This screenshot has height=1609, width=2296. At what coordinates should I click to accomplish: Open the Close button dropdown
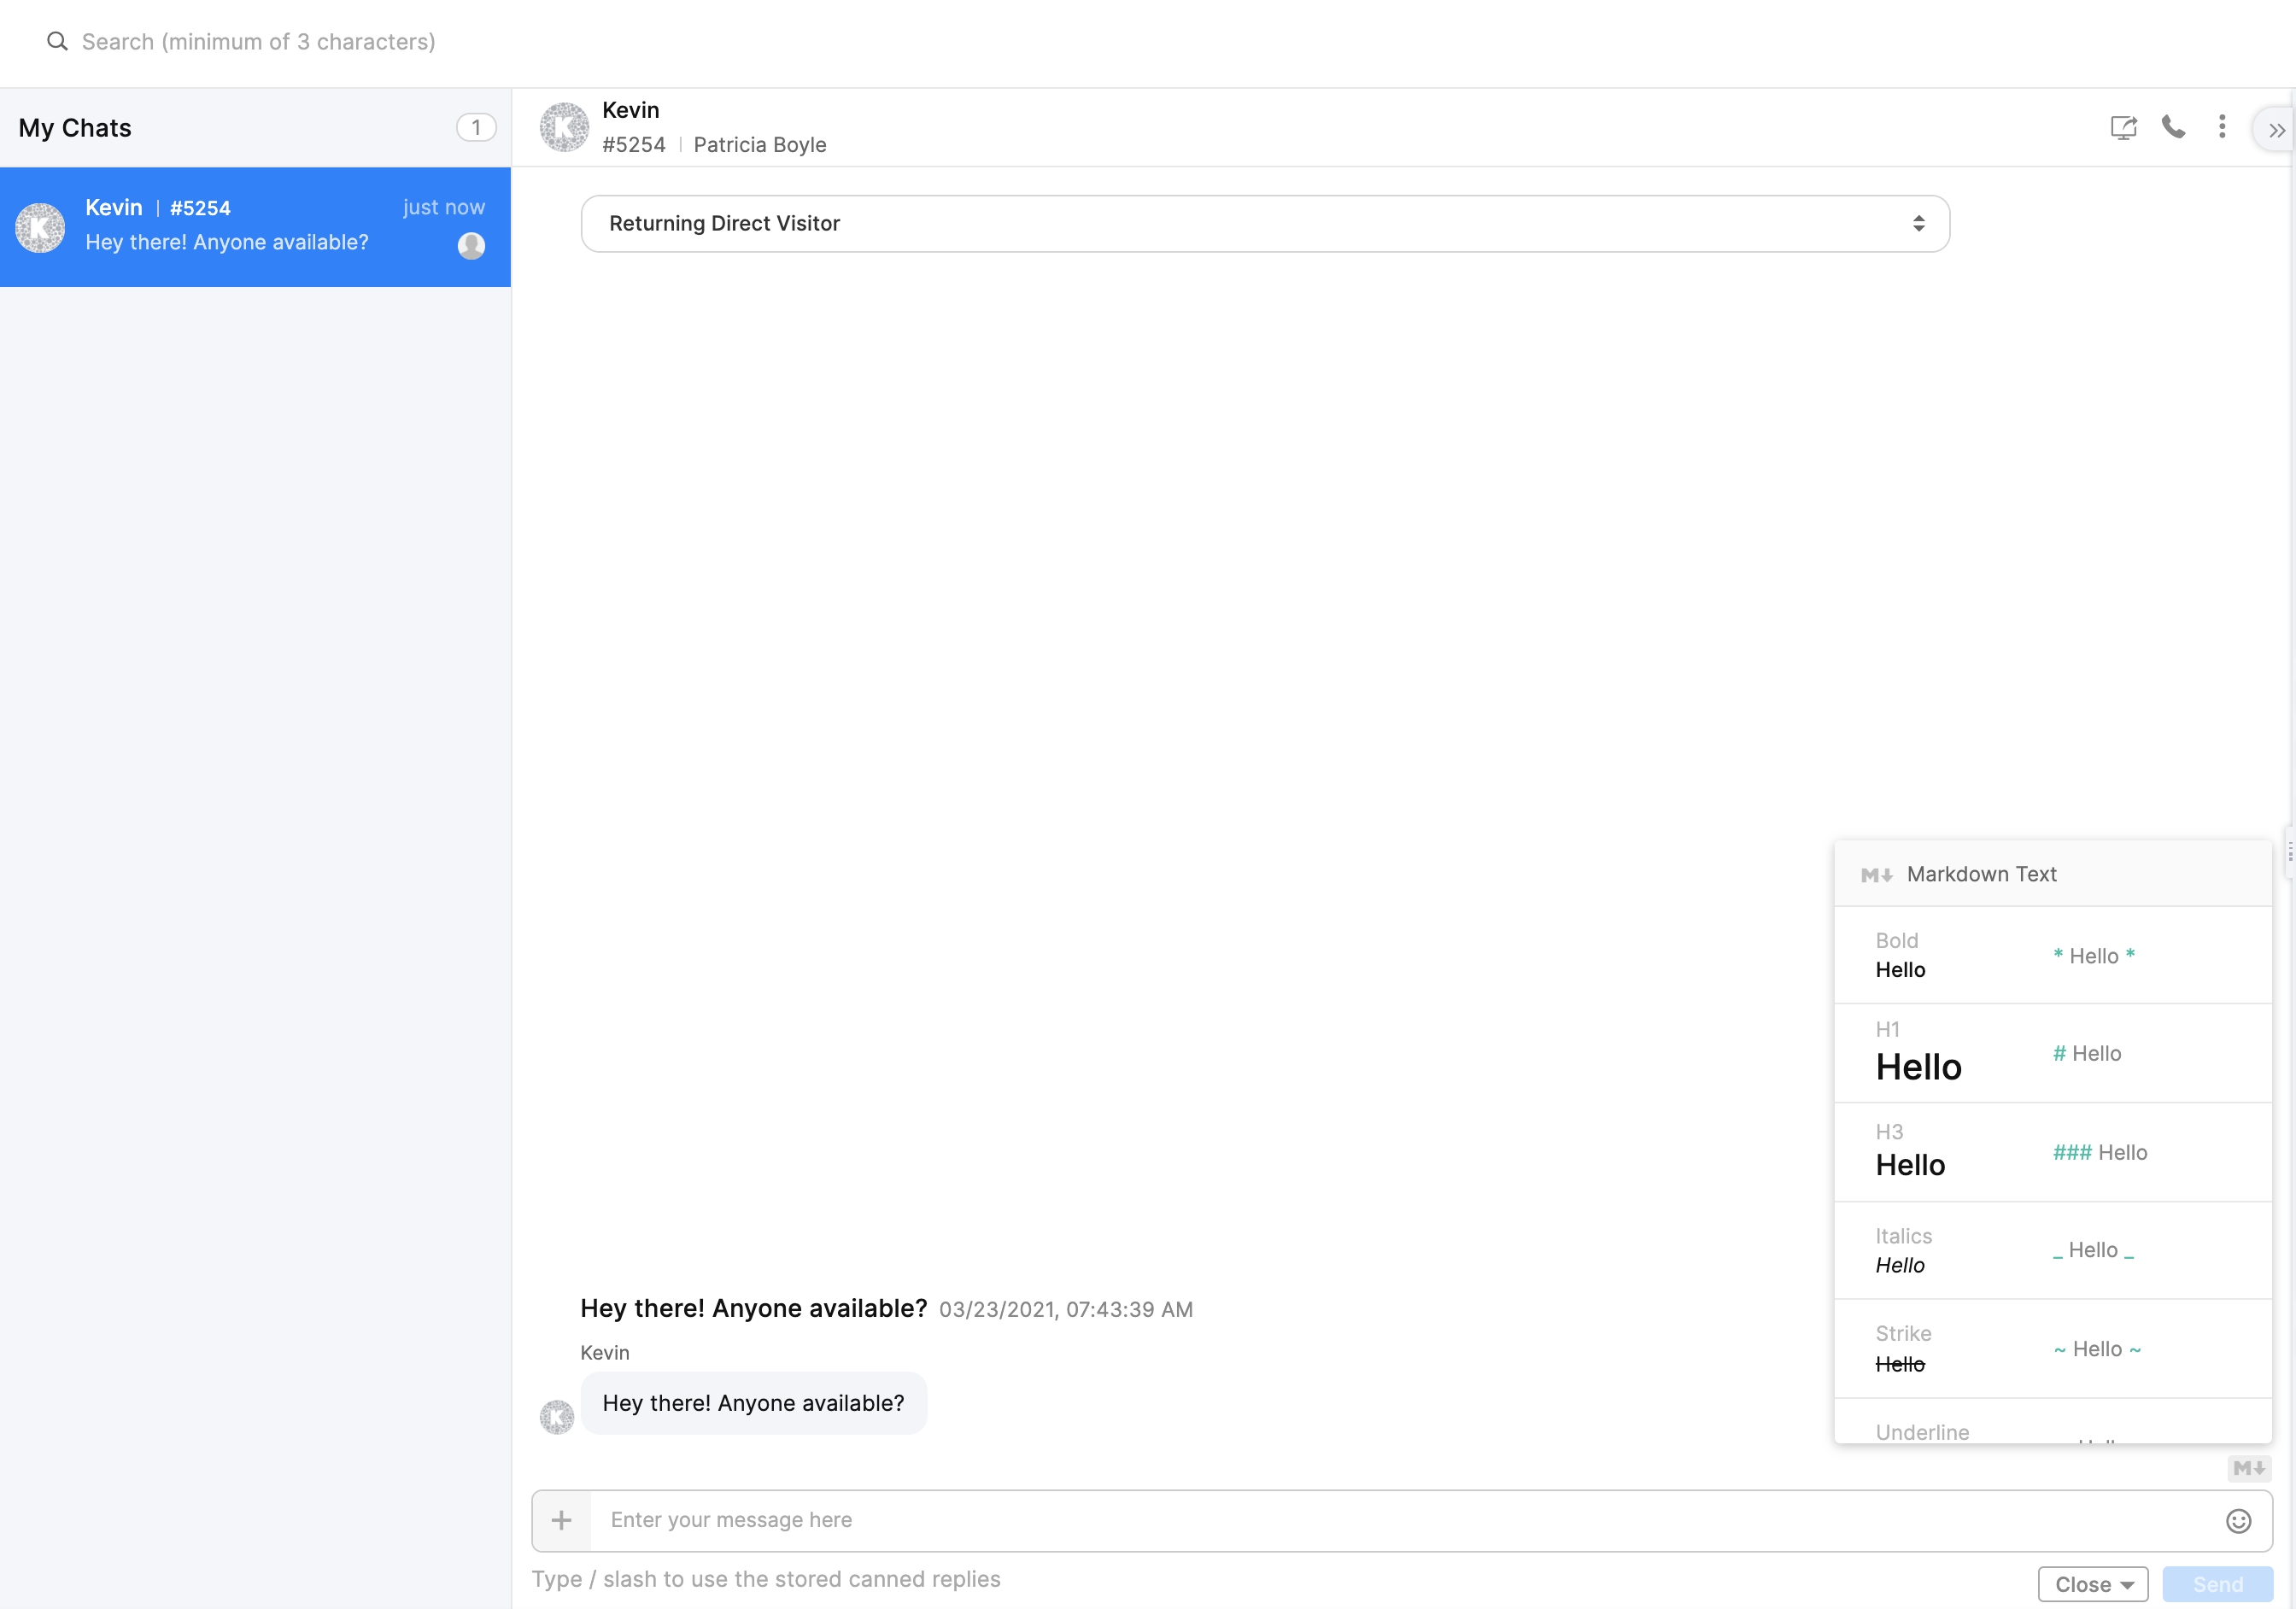coord(2093,1584)
